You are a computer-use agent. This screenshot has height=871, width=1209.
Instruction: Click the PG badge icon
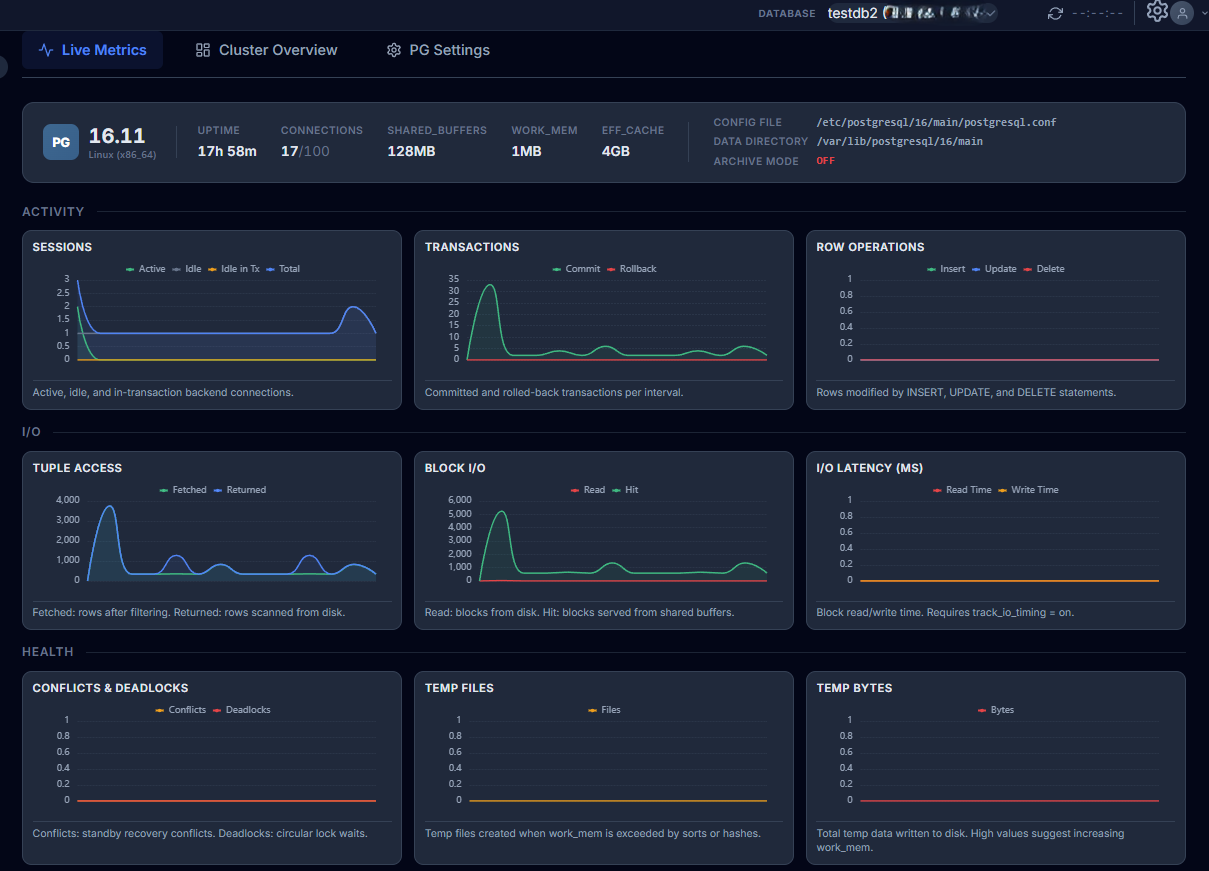[60, 142]
